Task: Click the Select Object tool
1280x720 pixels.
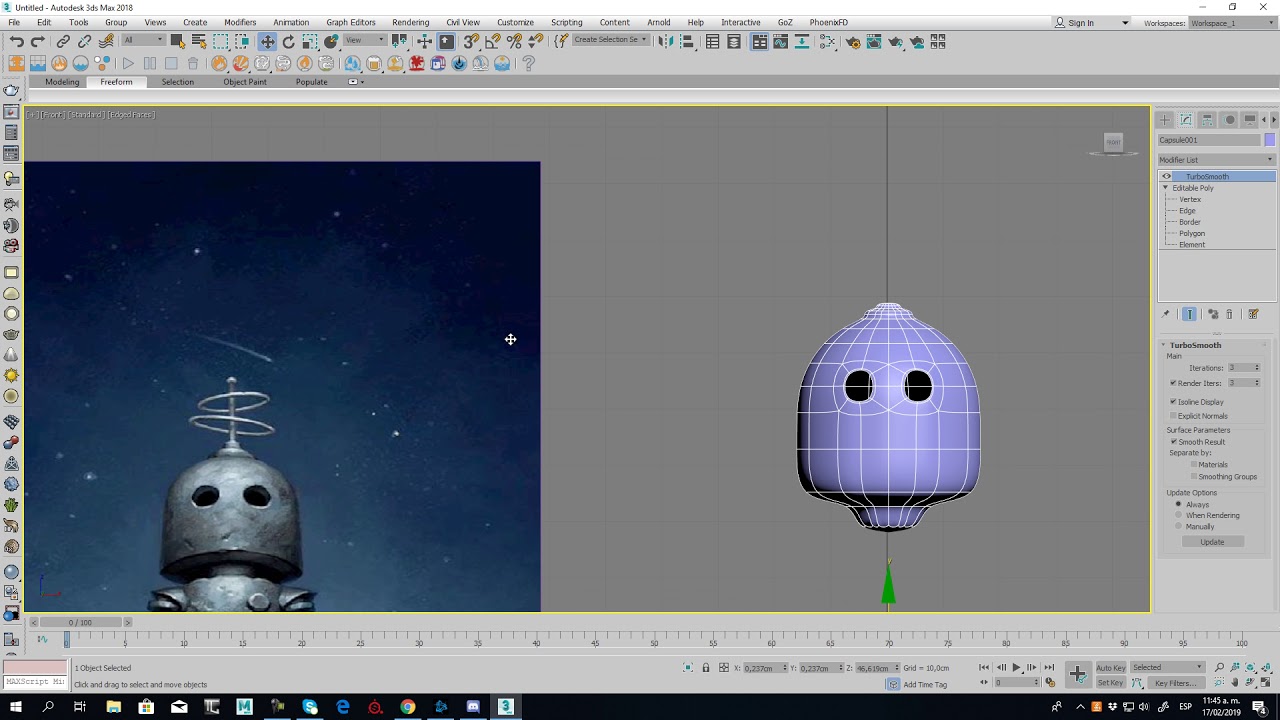Action: (x=178, y=41)
